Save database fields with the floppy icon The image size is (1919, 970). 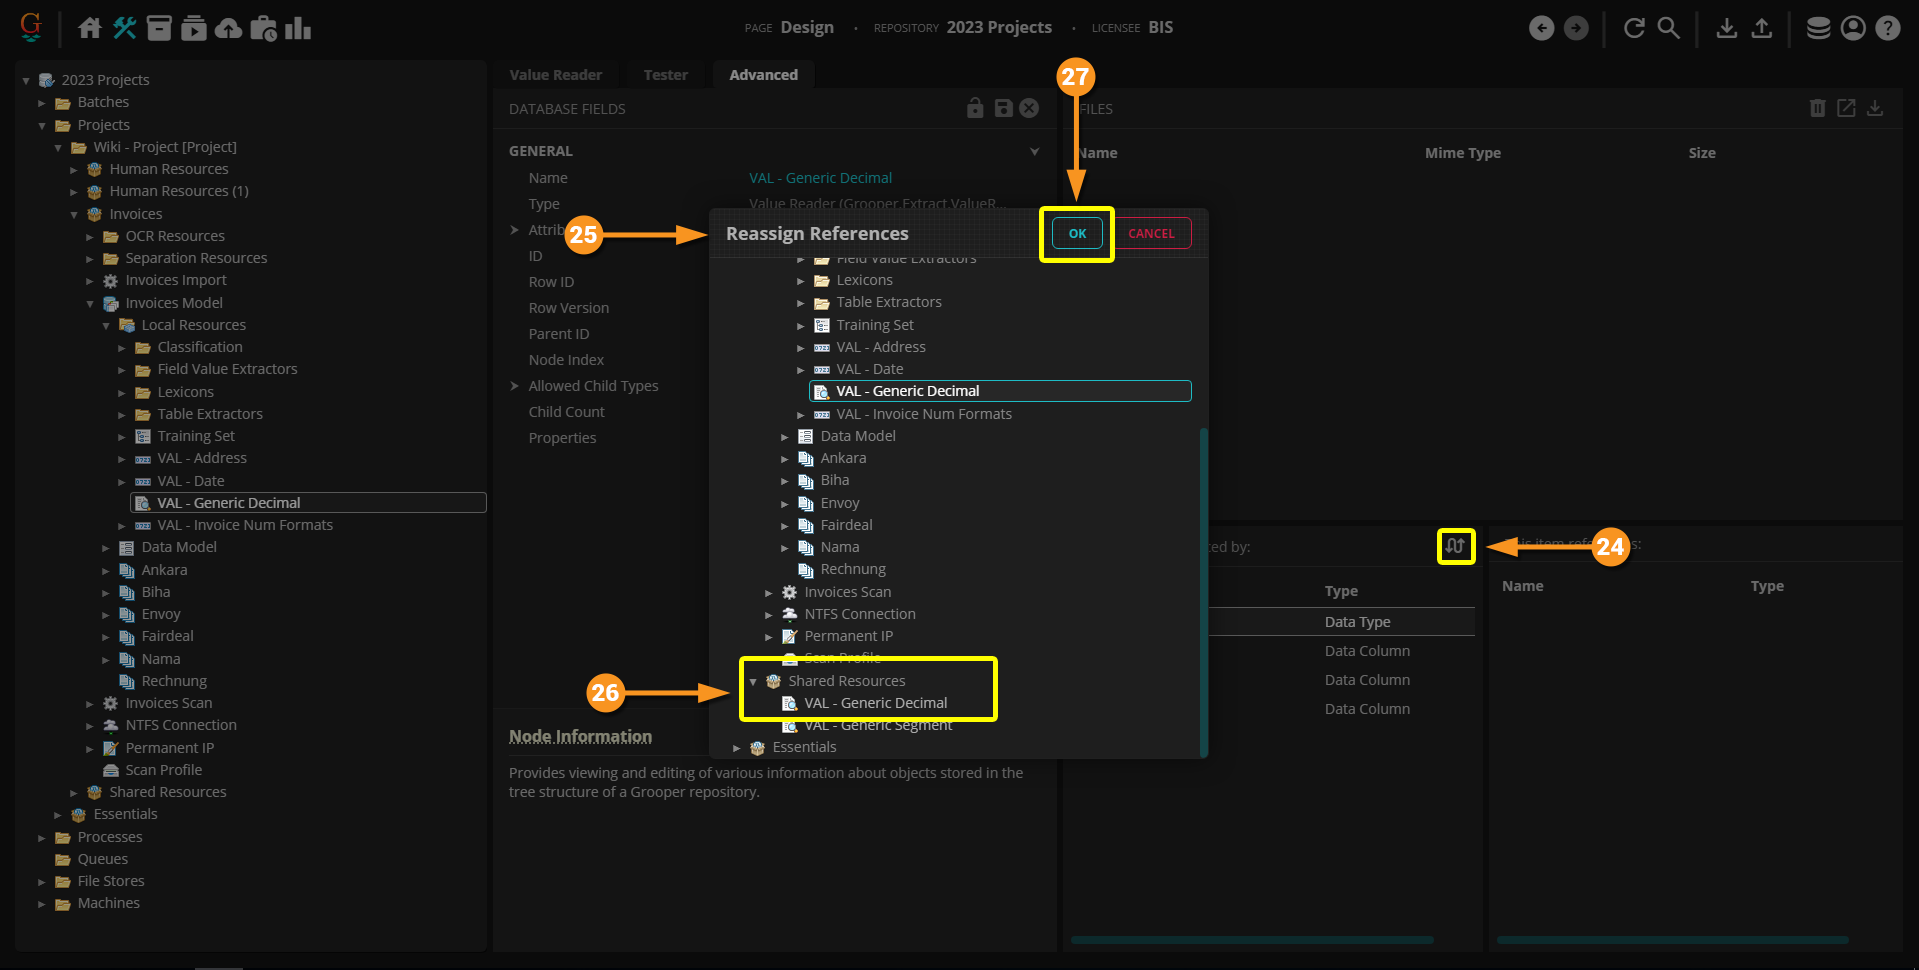click(1003, 108)
